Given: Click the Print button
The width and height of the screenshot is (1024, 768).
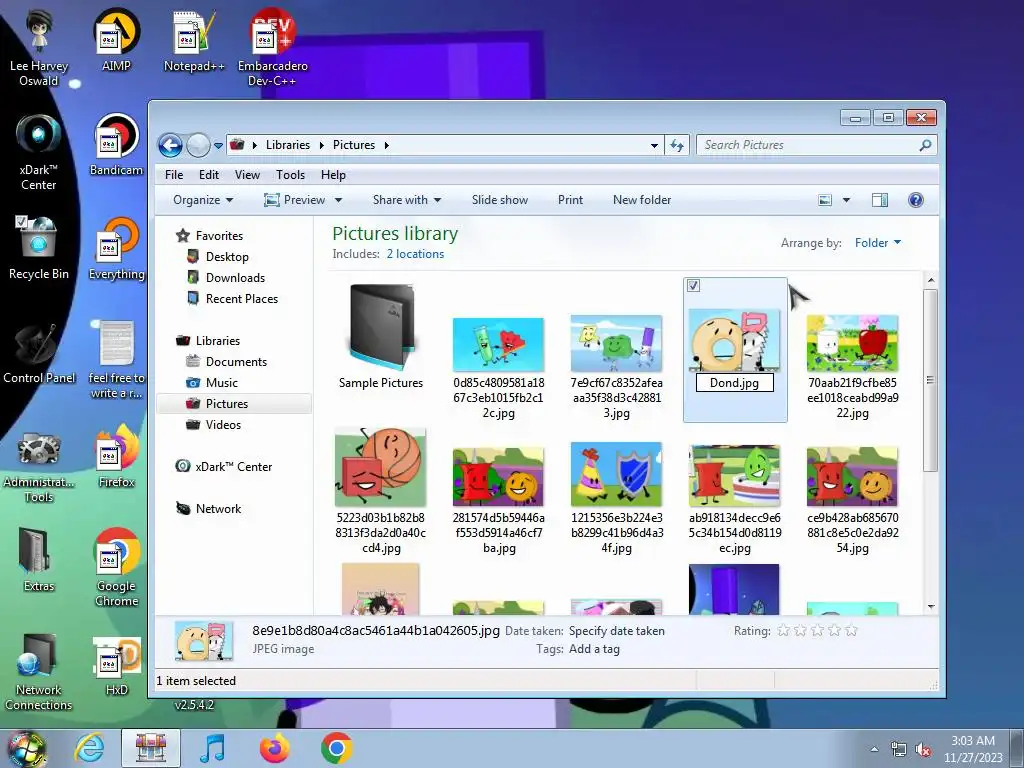Looking at the screenshot, I should [570, 200].
